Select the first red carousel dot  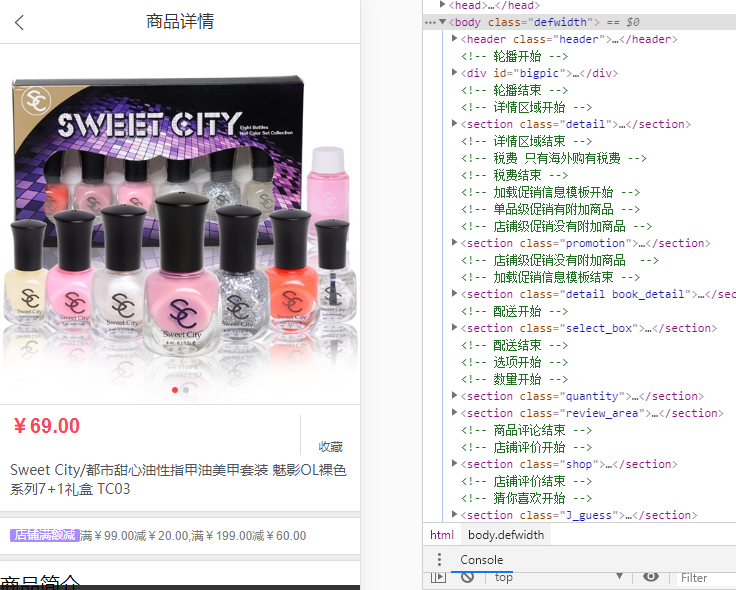(x=175, y=390)
